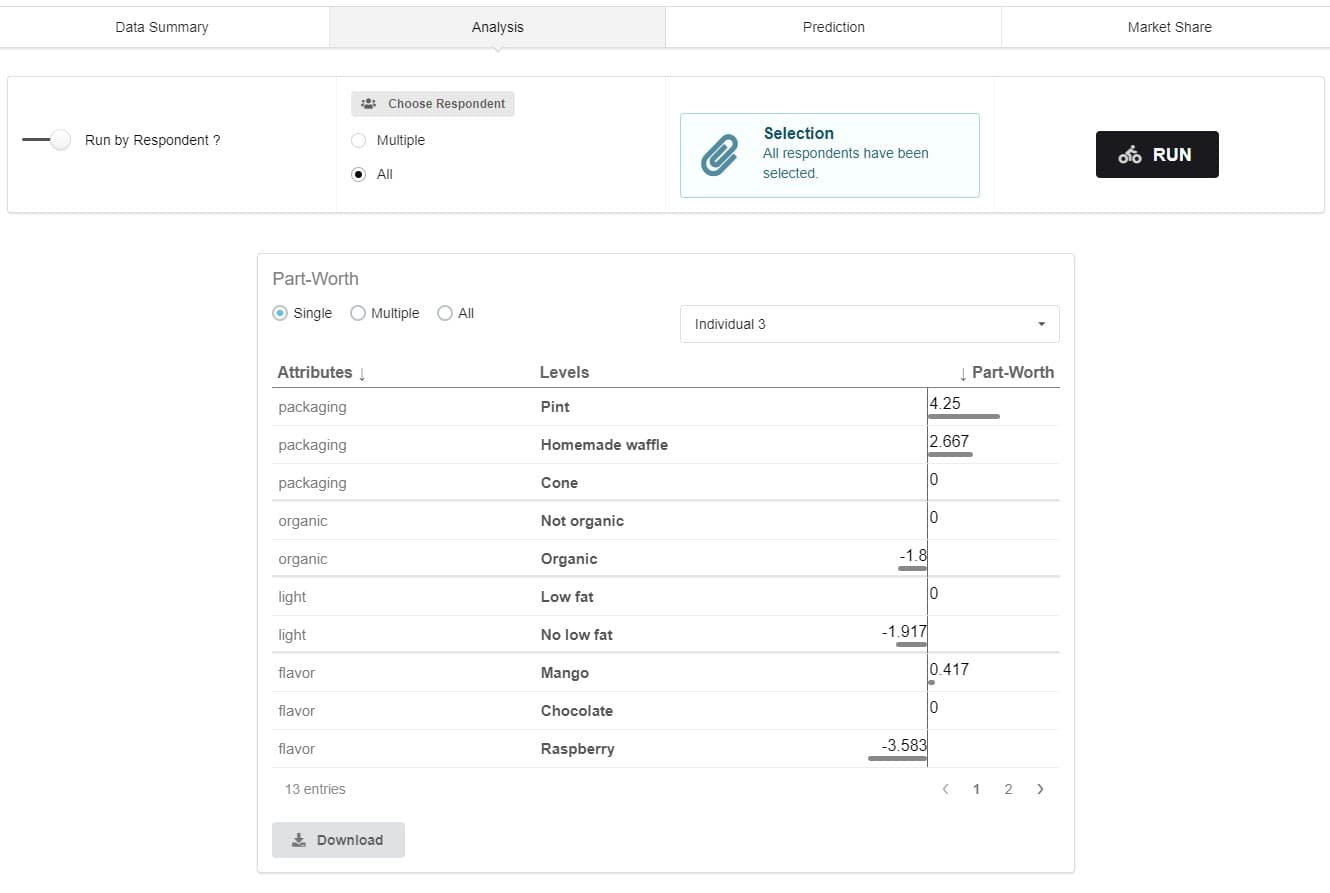Viewport: 1330px width, 893px height.
Task: Click the Download button
Action: point(338,840)
